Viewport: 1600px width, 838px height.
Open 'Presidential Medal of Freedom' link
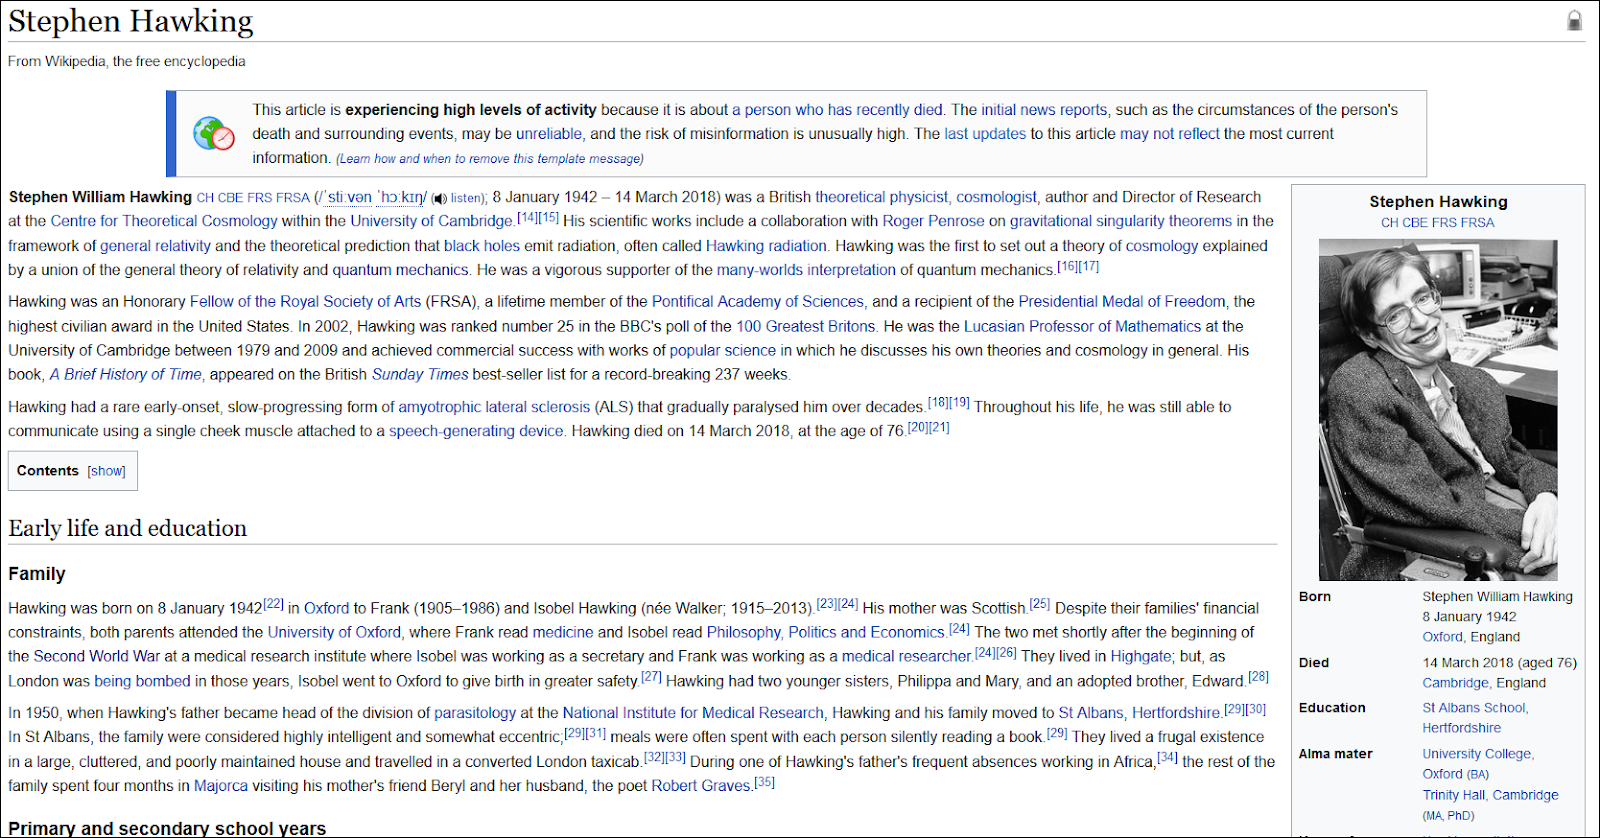pyautogui.click(x=1122, y=302)
